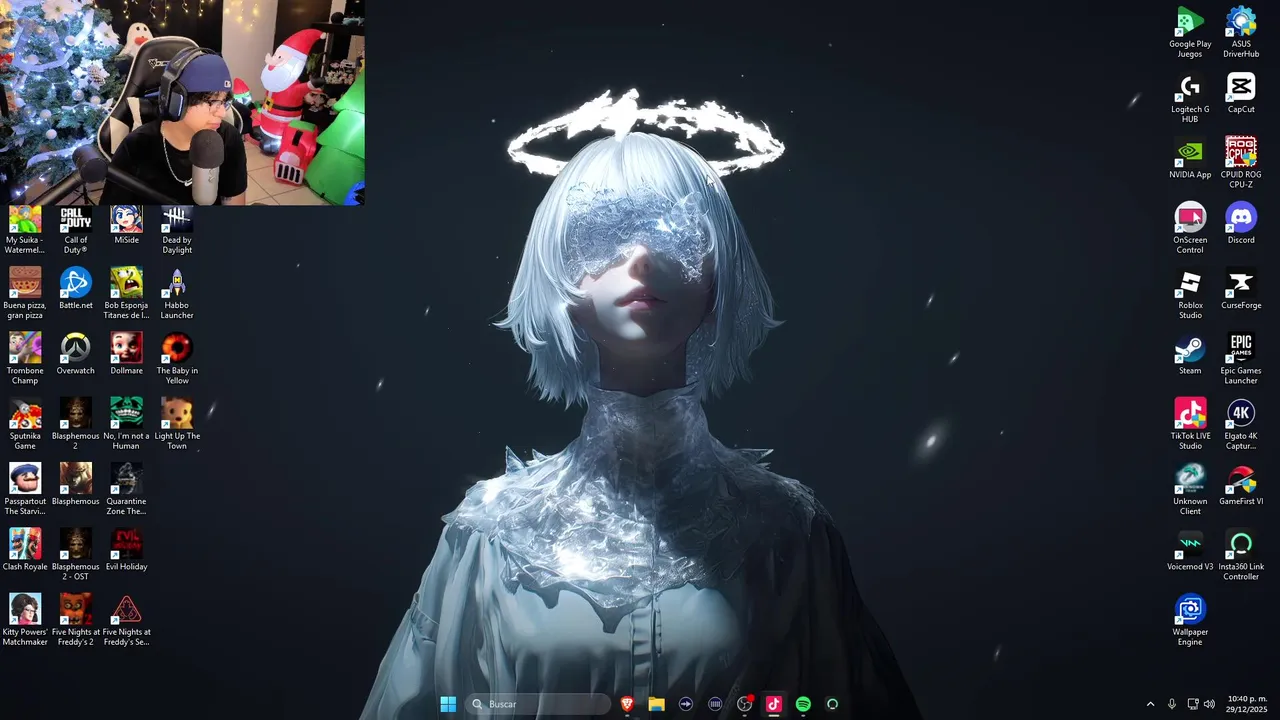The width and height of the screenshot is (1280, 720).
Task: Open the MiSide game shortcut
Action: pyautogui.click(x=126, y=226)
